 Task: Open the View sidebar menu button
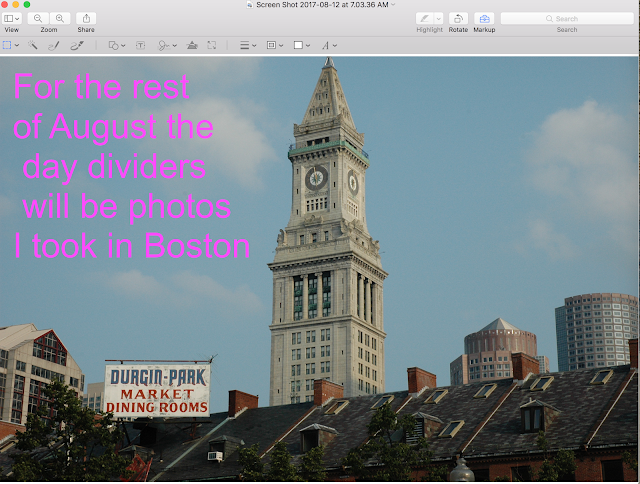pyautogui.click(x=11, y=18)
